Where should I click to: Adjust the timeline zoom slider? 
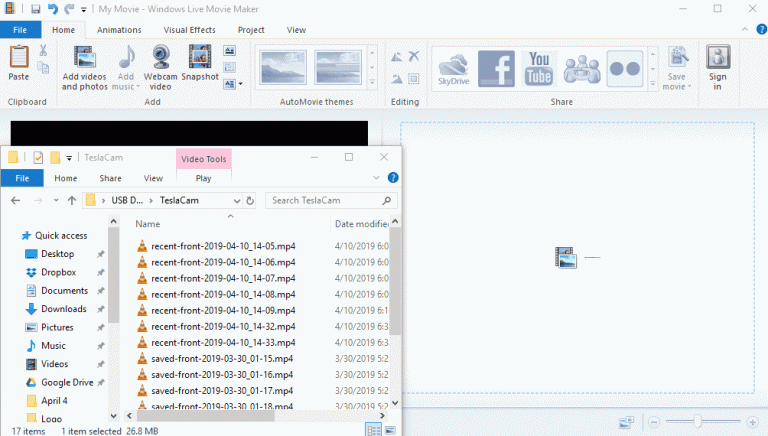(x=697, y=421)
